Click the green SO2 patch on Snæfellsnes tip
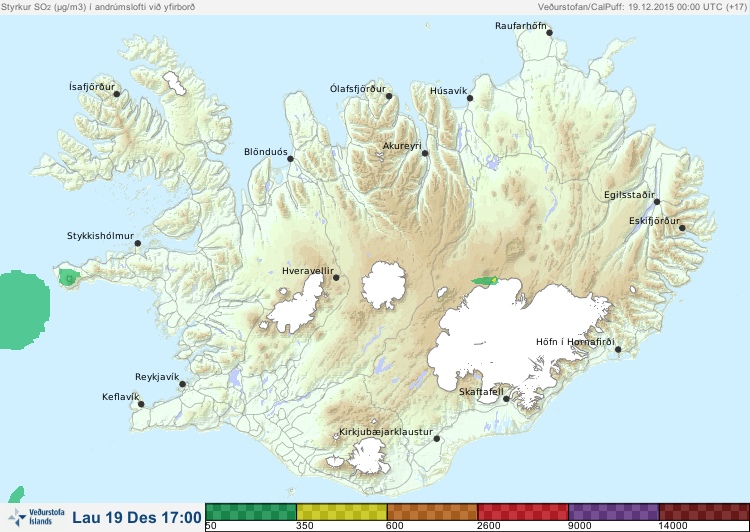This screenshot has height=532, width=750. pos(68,277)
